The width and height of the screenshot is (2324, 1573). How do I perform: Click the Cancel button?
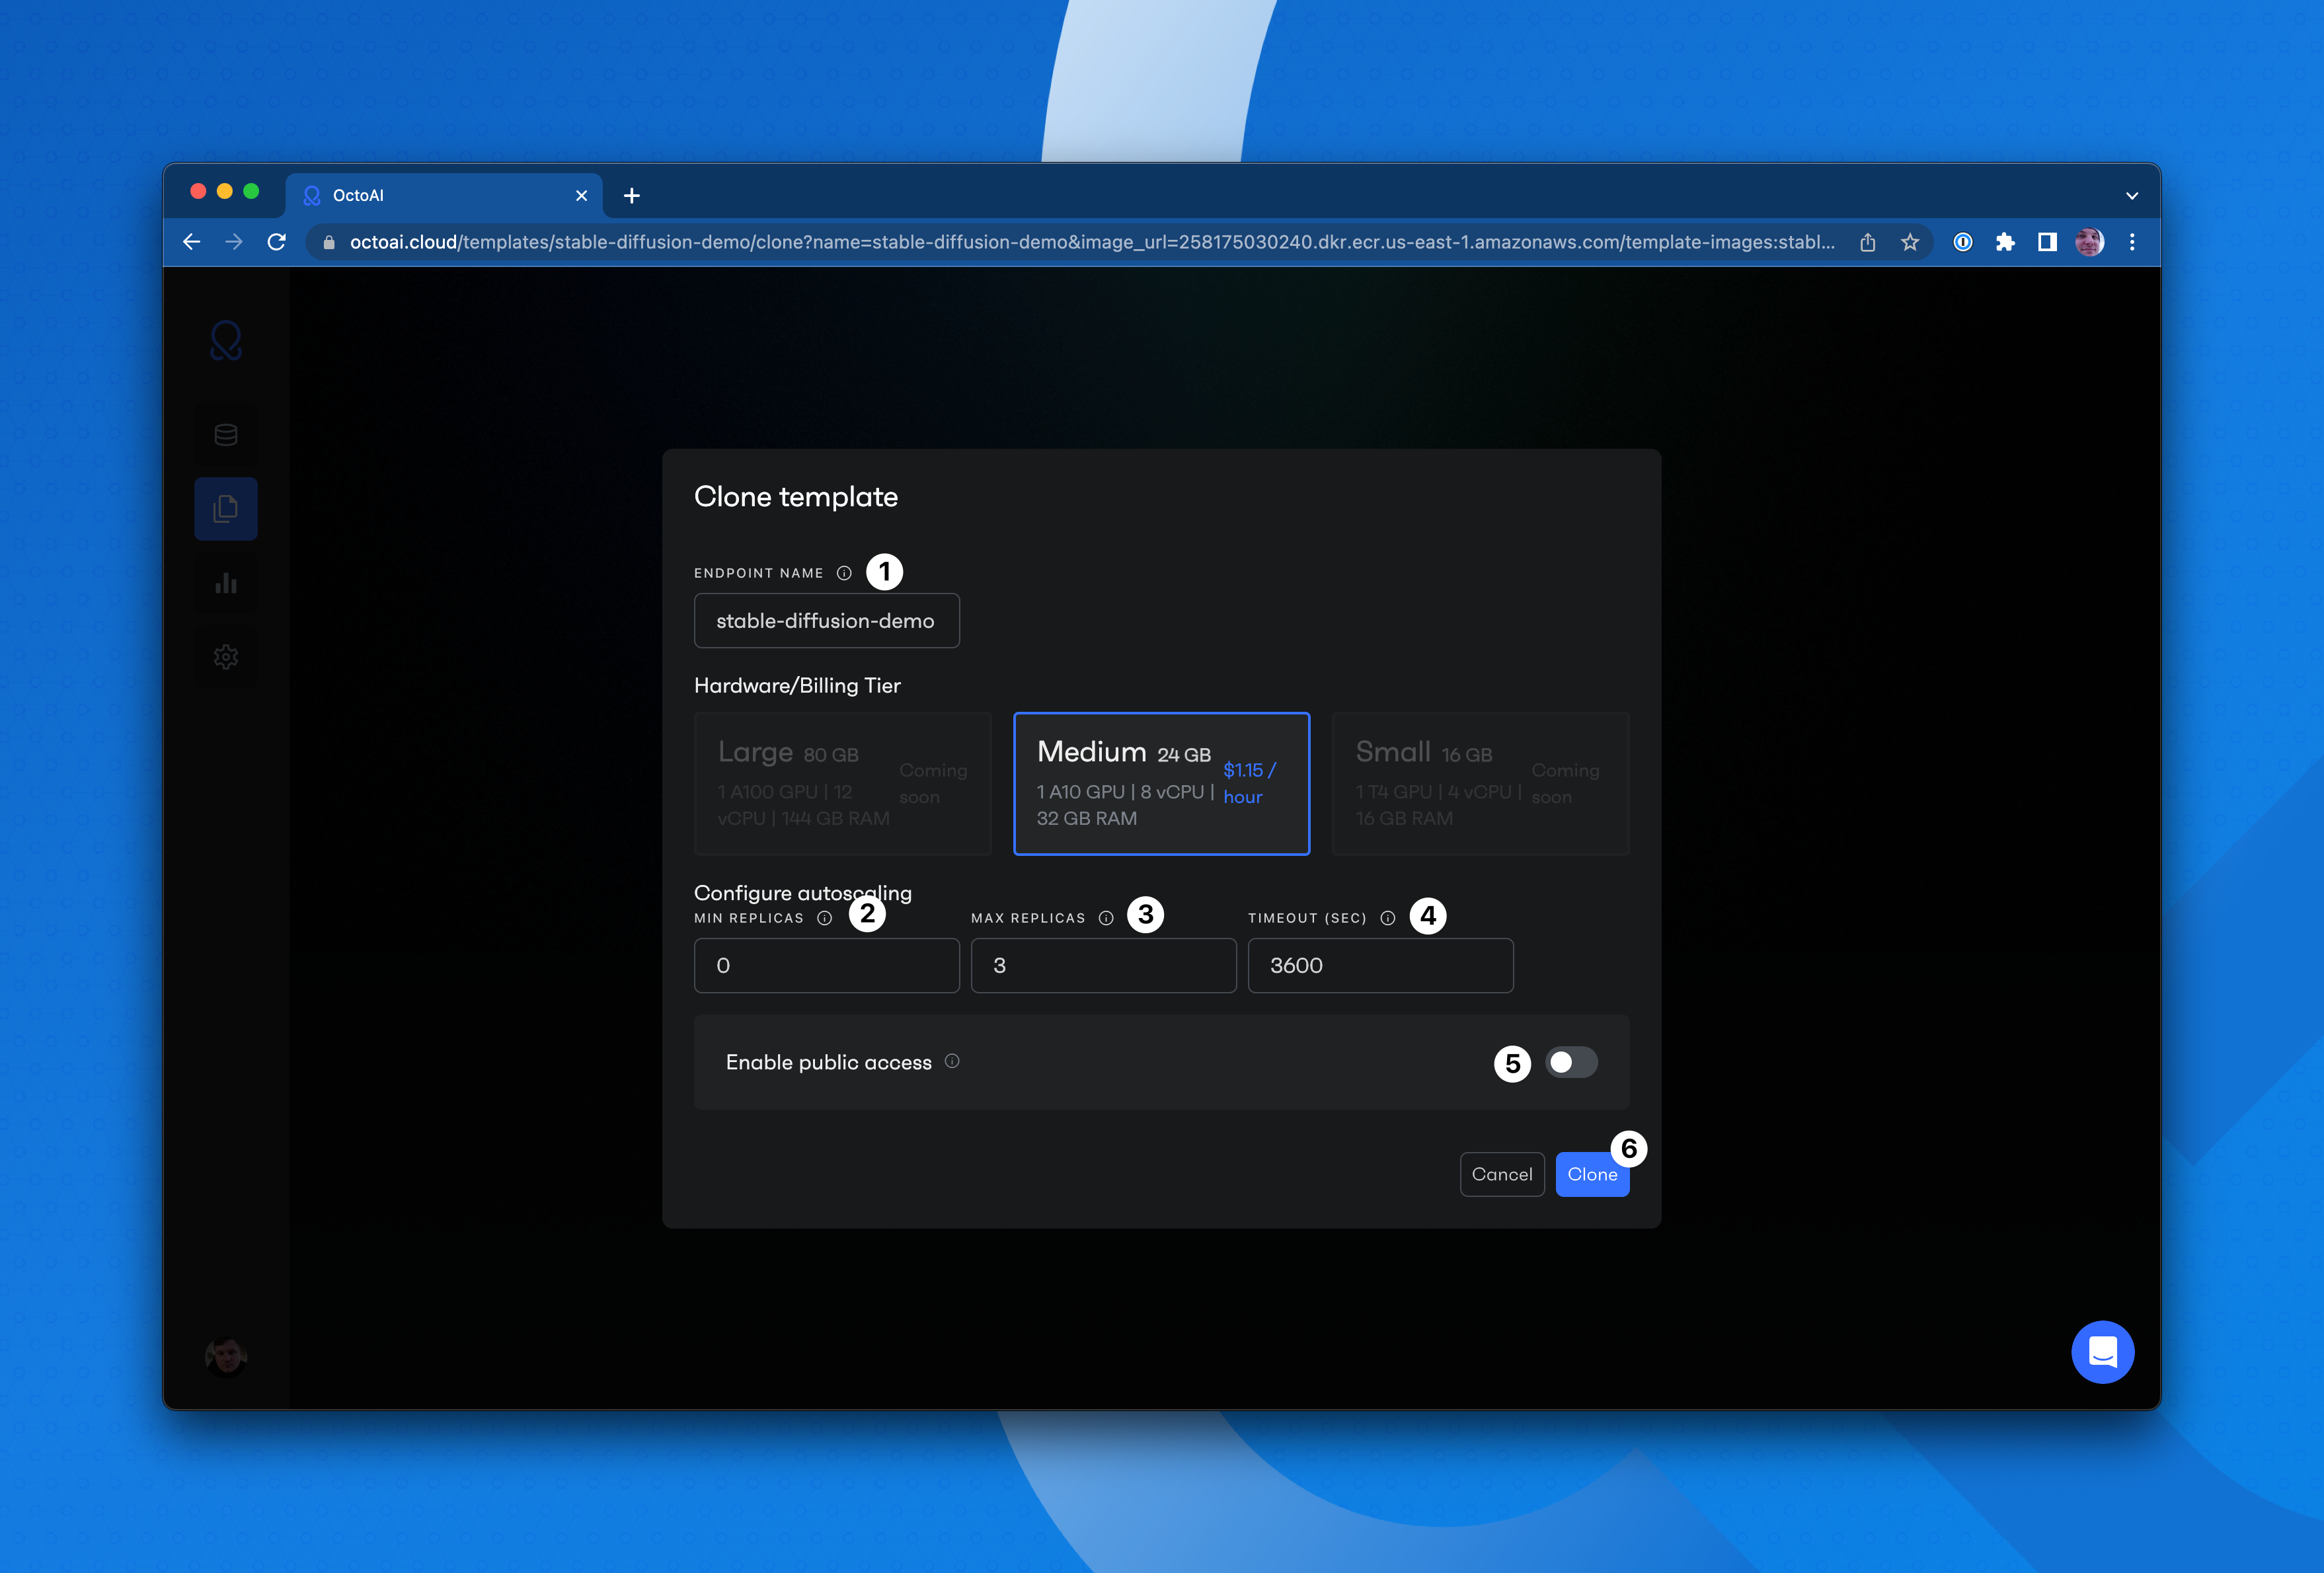[1501, 1174]
